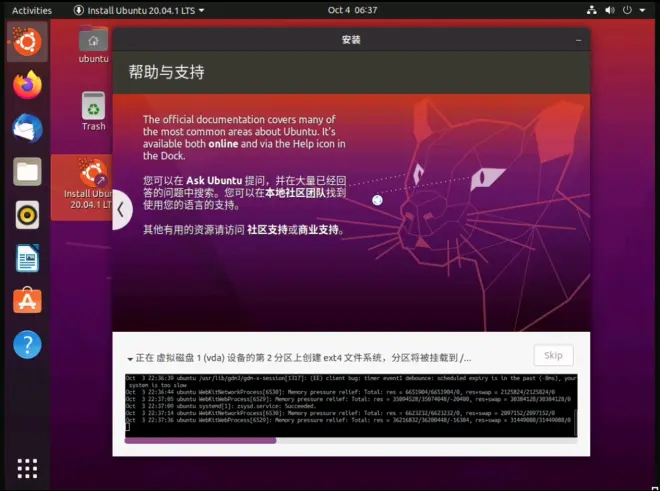Open Activities overview
660x491 pixels.
[32, 10]
